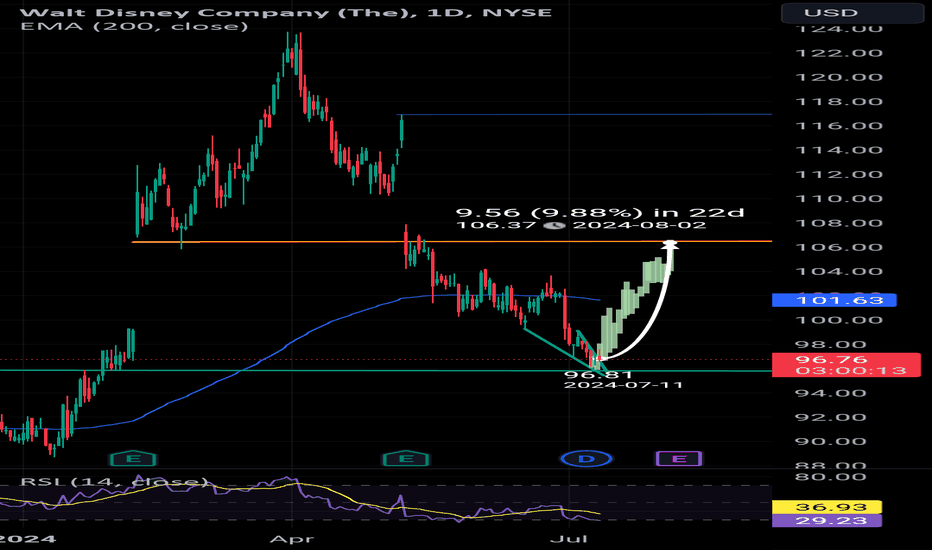The width and height of the screenshot is (932, 550).
Task: Click the Walt Disney Company chart title
Action: [x=286, y=12]
